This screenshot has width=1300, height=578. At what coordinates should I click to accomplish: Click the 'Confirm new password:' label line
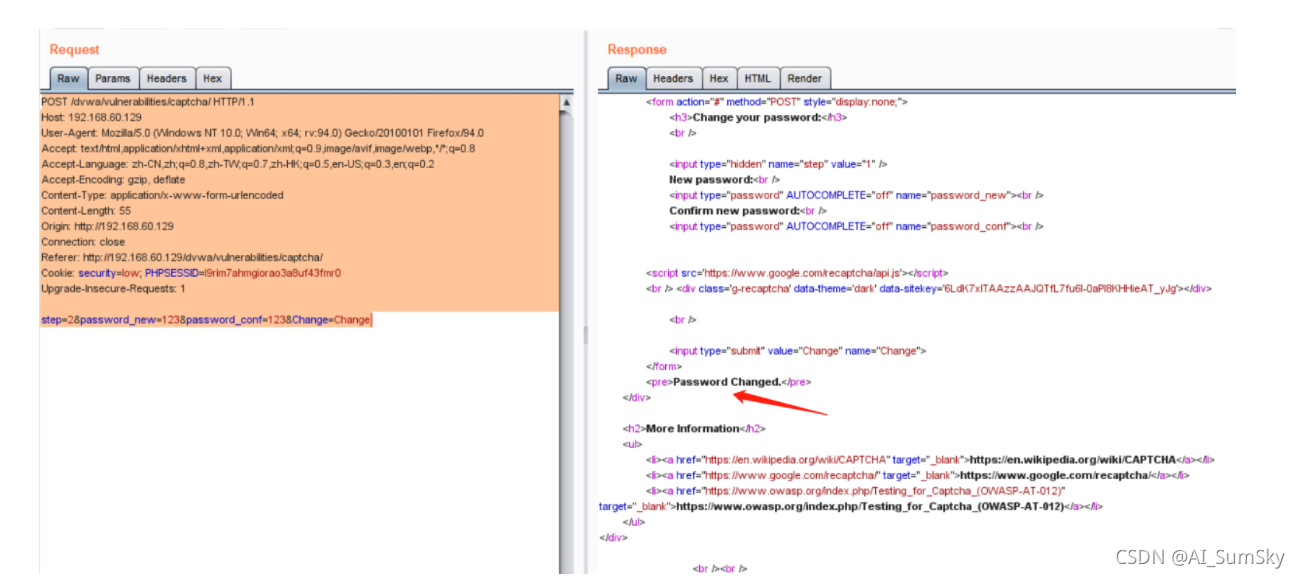[748, 211]
